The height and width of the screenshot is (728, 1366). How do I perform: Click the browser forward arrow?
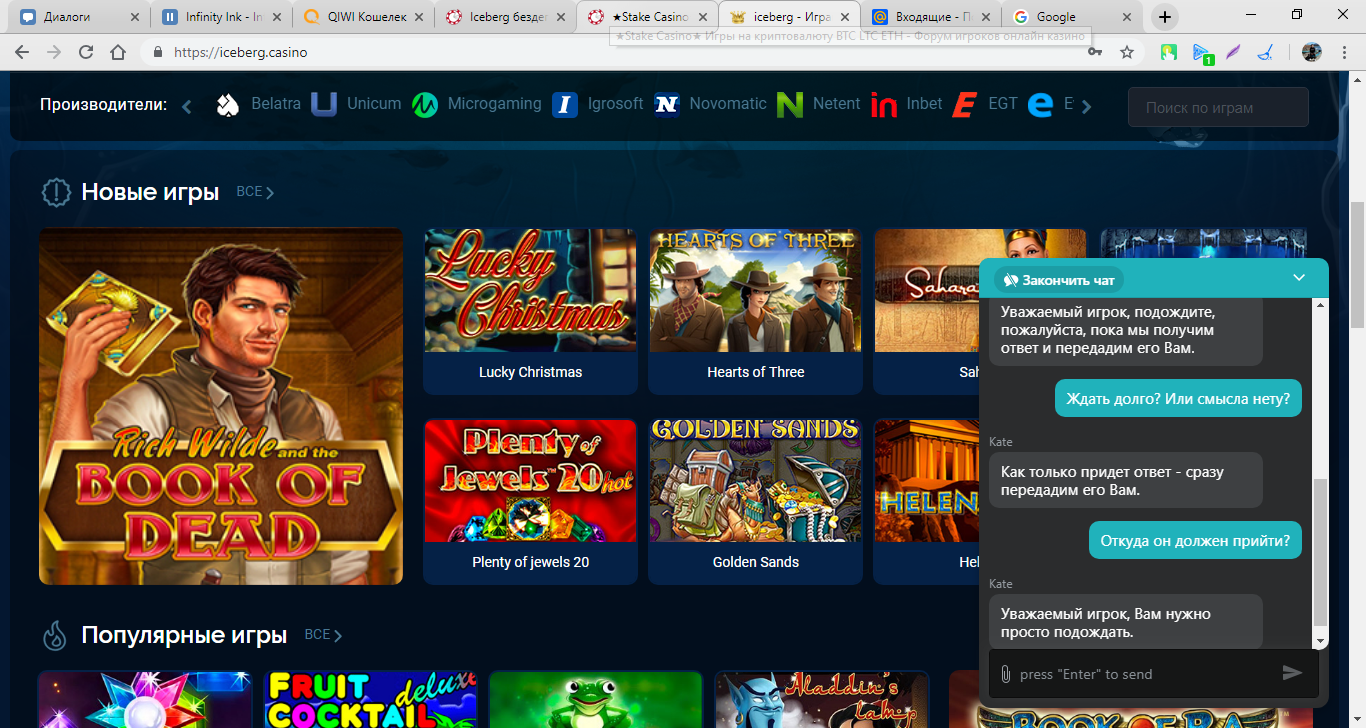point(54,52)
